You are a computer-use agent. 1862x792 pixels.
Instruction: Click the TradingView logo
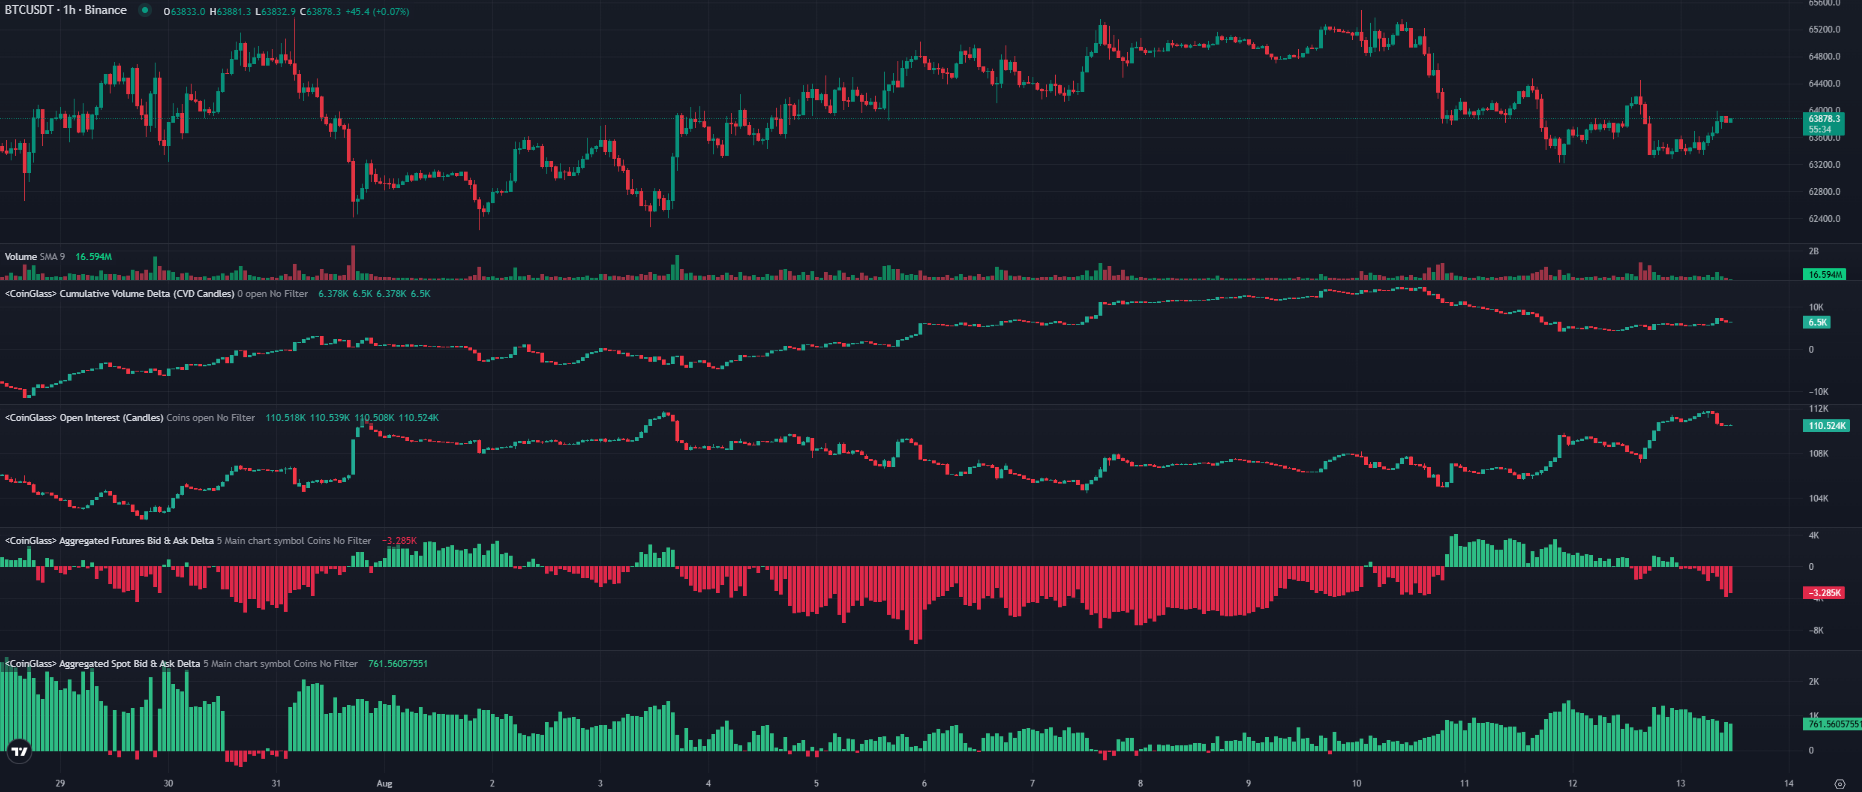18,751
